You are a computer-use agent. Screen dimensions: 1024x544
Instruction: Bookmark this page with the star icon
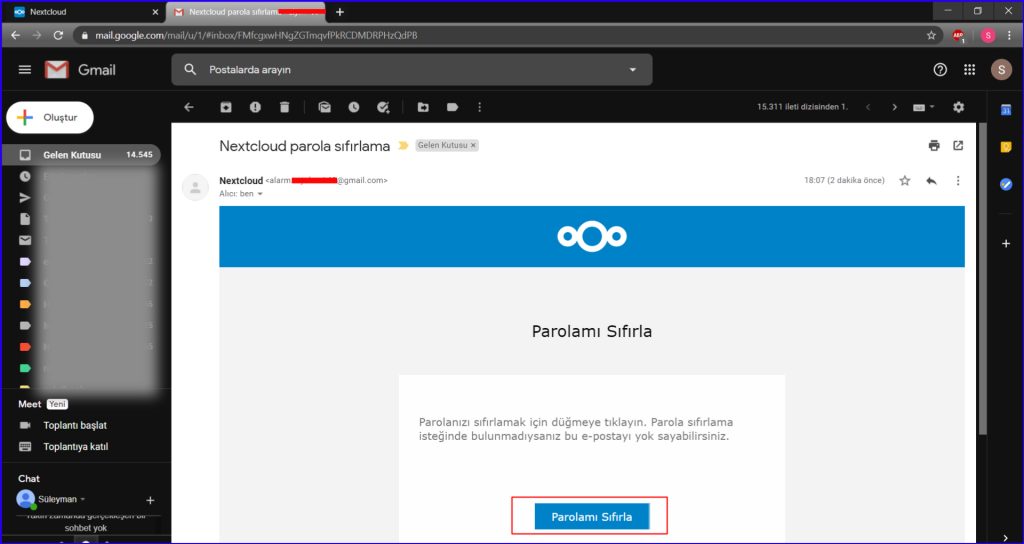point(931,35)
